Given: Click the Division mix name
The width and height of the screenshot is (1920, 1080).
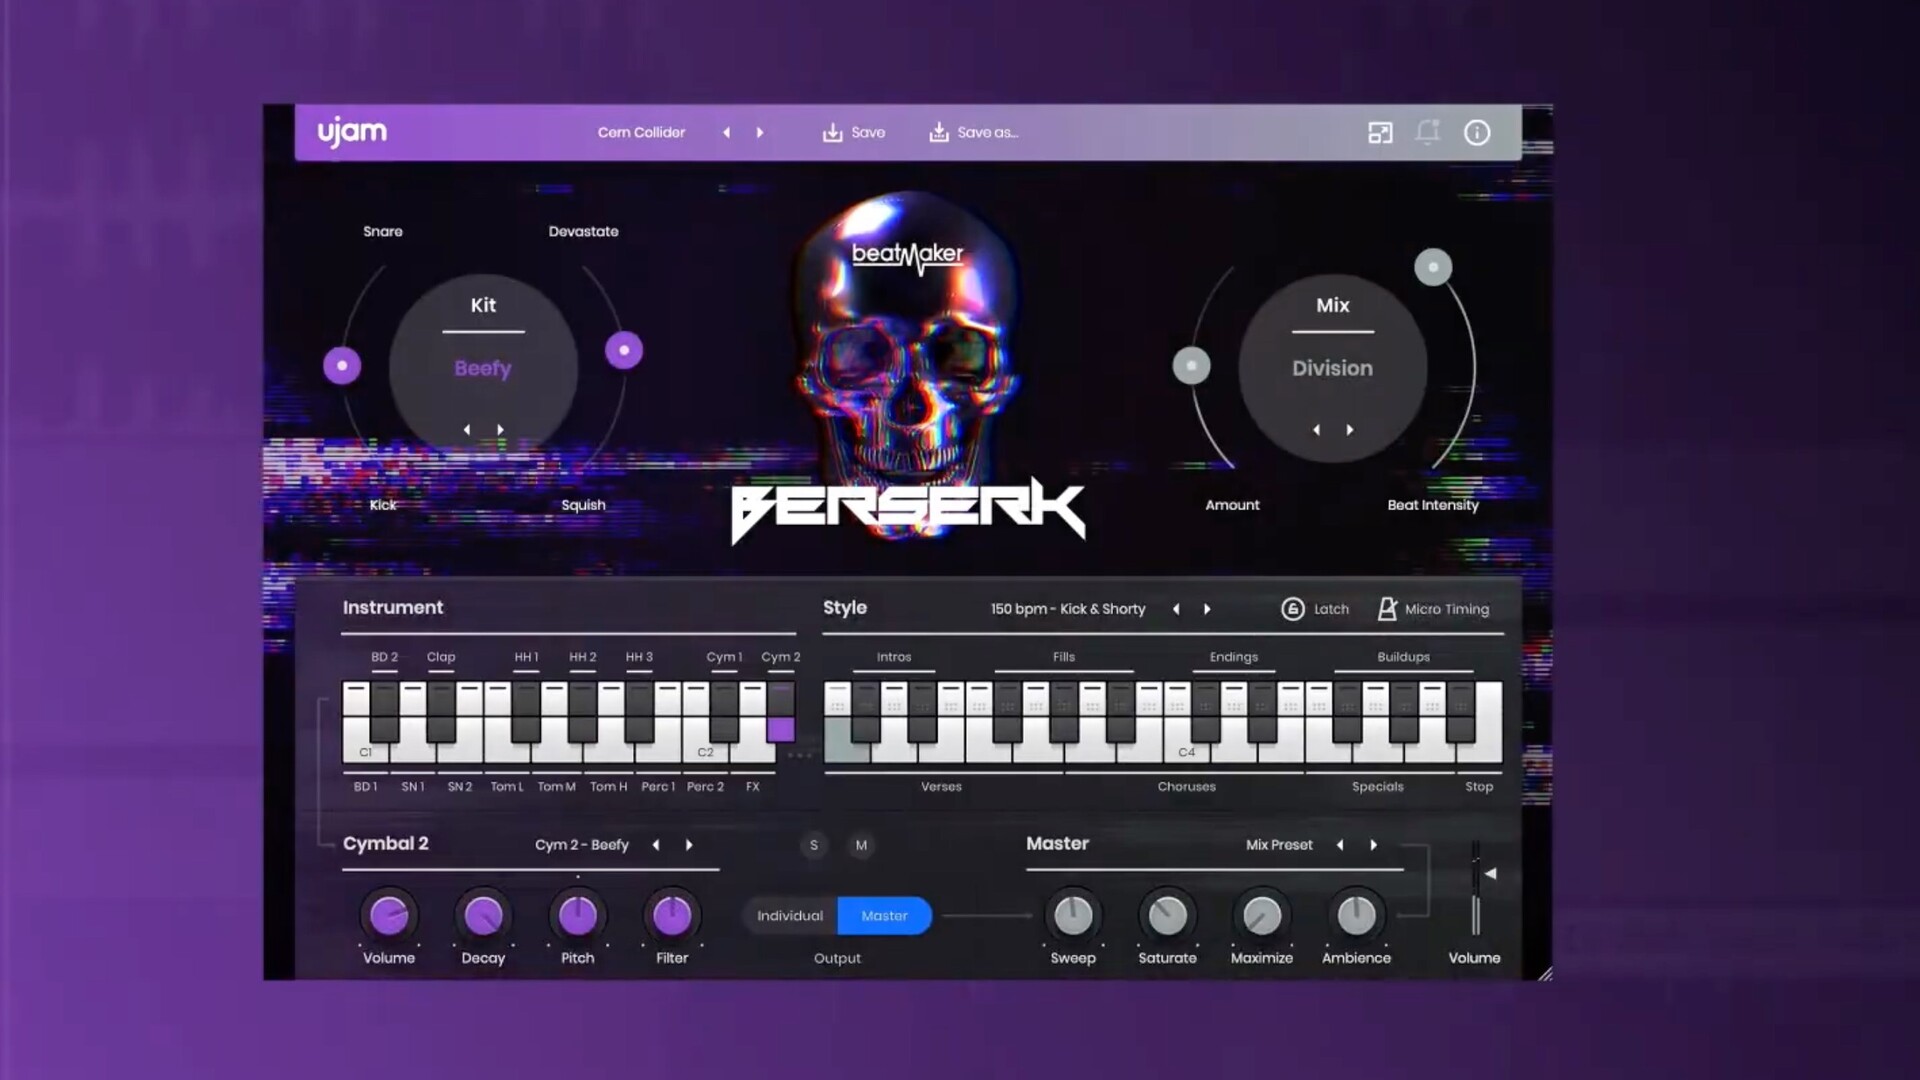Looking at the screenshot, I should coord(1332,368).
